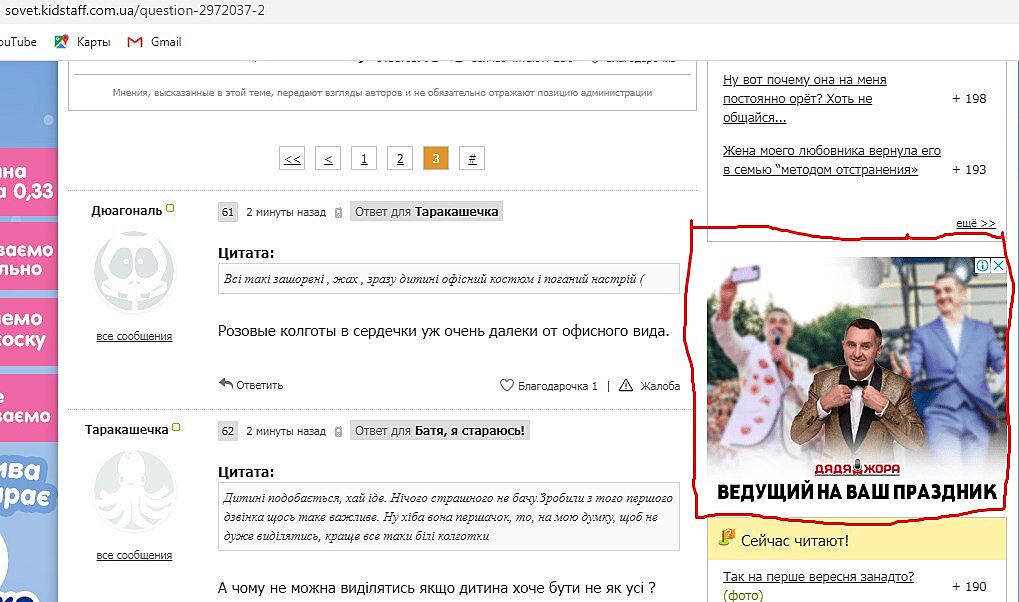
Task: Click the ad info (i) icon
Action: click(982, 266)
